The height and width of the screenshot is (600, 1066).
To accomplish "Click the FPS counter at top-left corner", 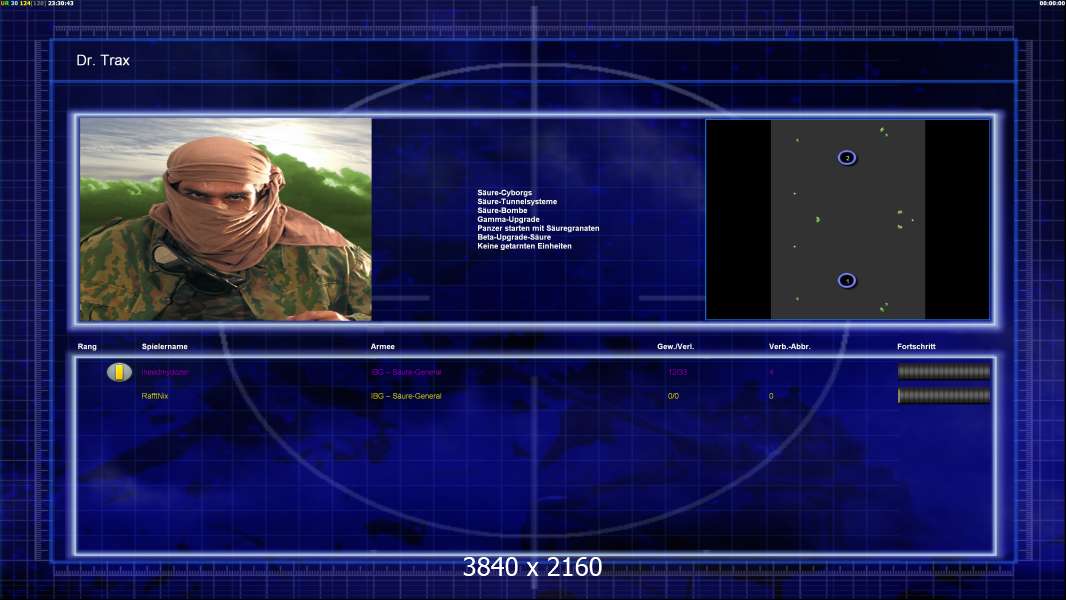I will pyautogui.click(x=23, y=3).
